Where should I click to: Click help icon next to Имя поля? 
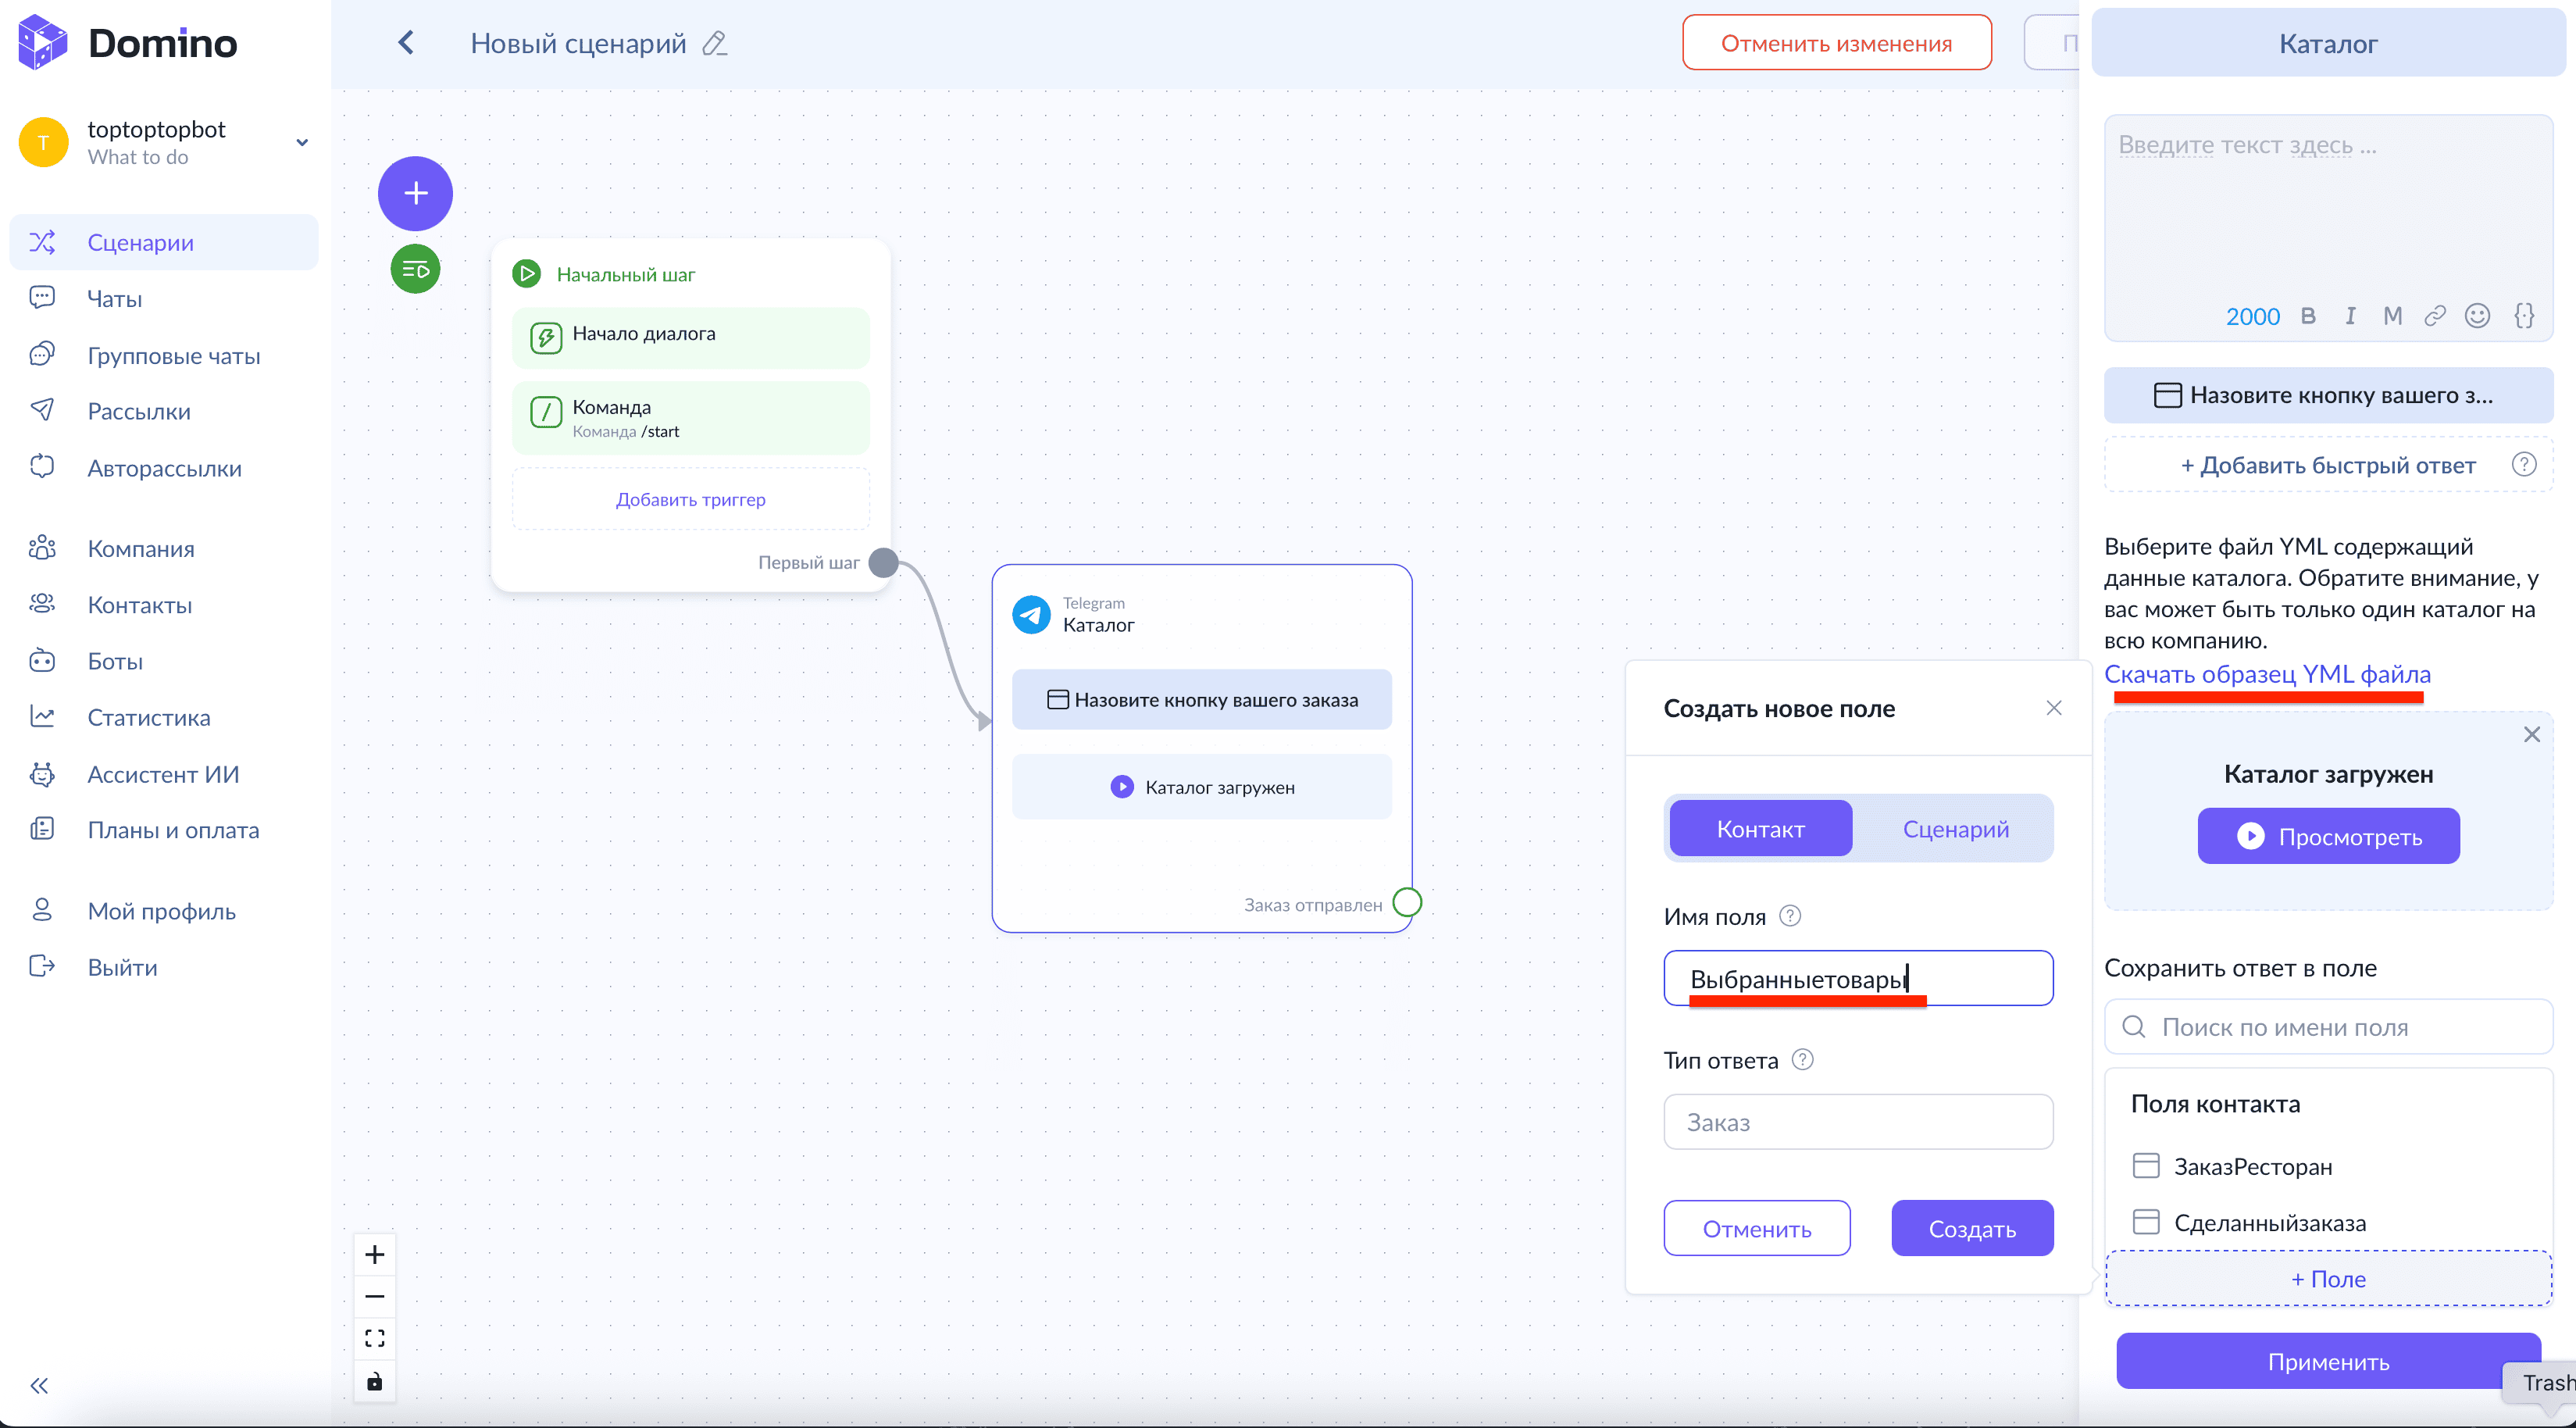pyautogui.click(x=1790, y=916)
